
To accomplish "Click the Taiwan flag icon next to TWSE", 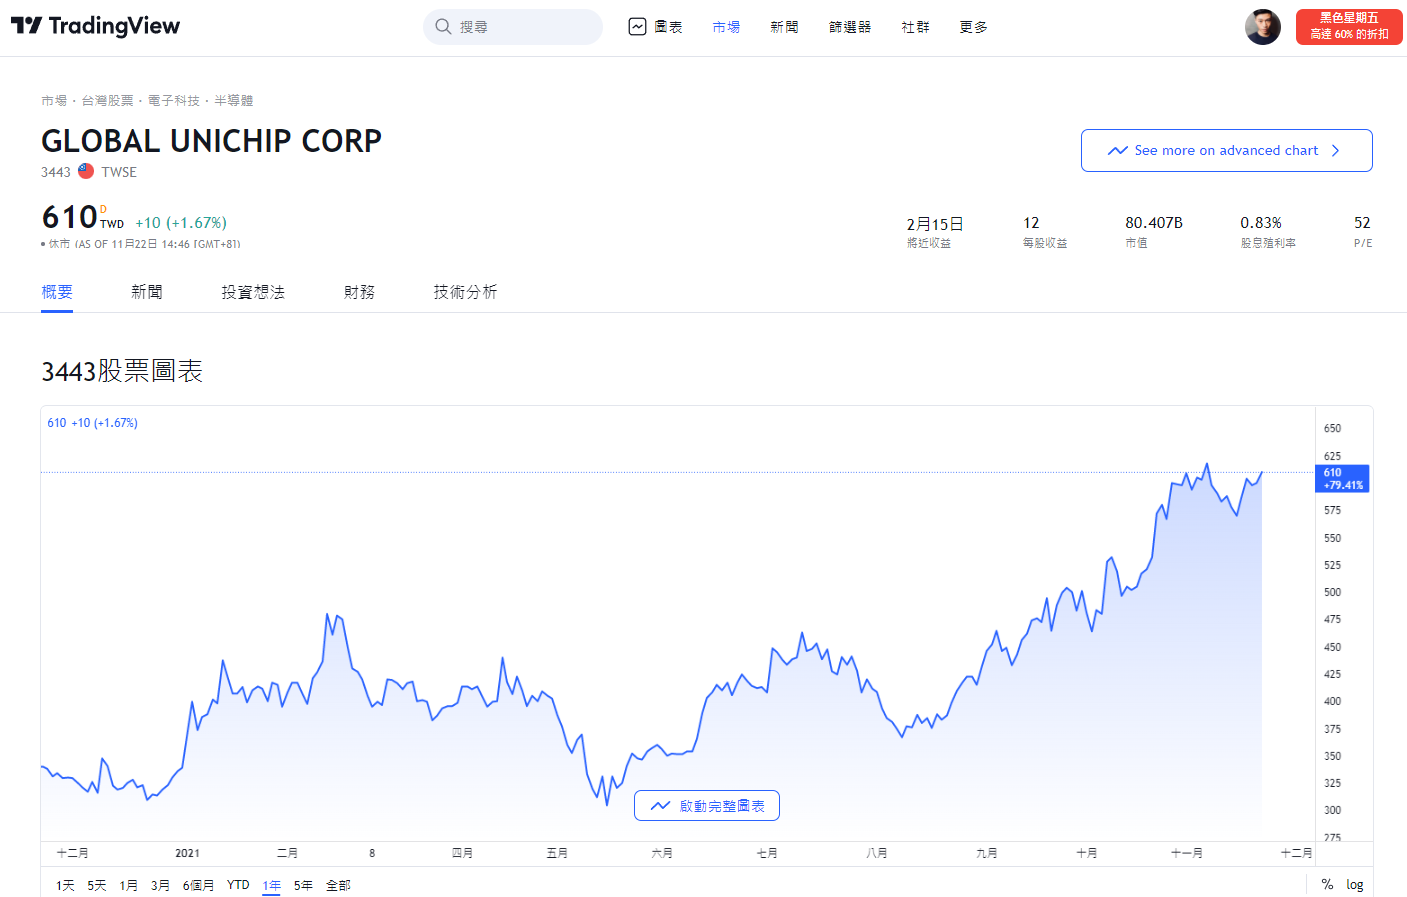I will click(x=86, y=171).
